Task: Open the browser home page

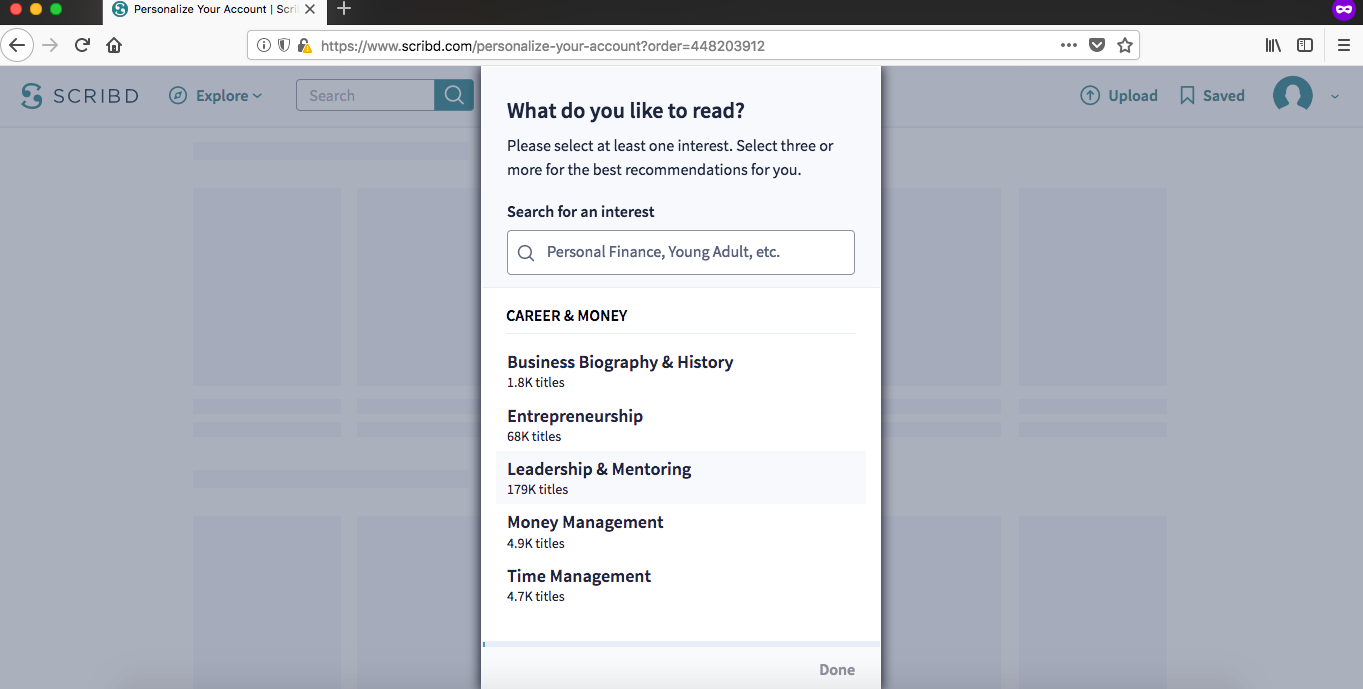Action: pos(114,45)
